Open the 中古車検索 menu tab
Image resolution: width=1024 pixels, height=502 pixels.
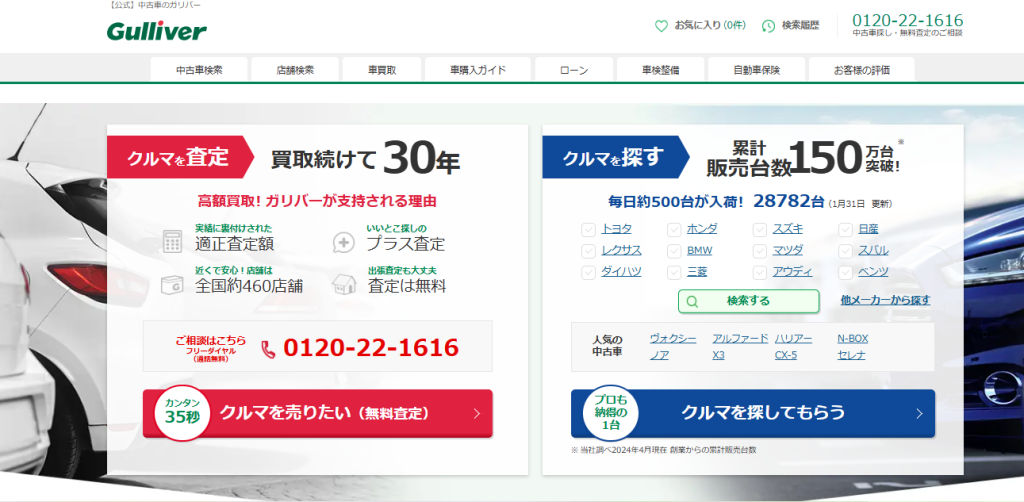coord(199,70)
